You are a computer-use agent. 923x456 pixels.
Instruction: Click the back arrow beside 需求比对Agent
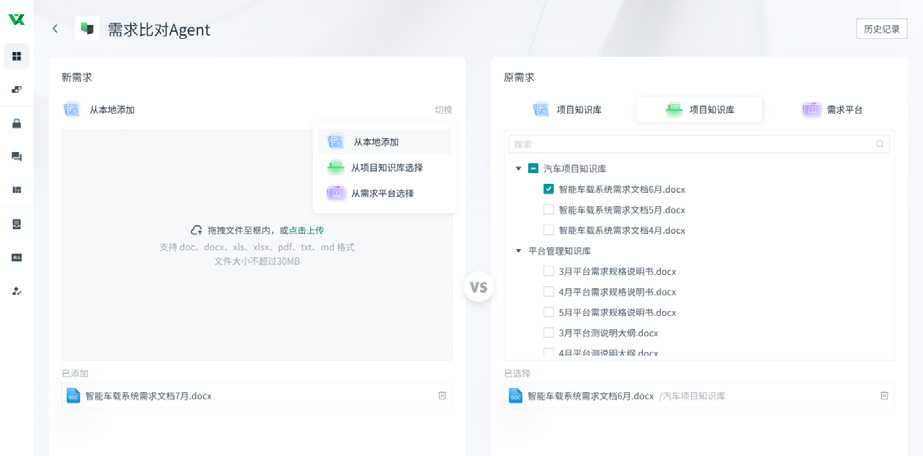55,29
